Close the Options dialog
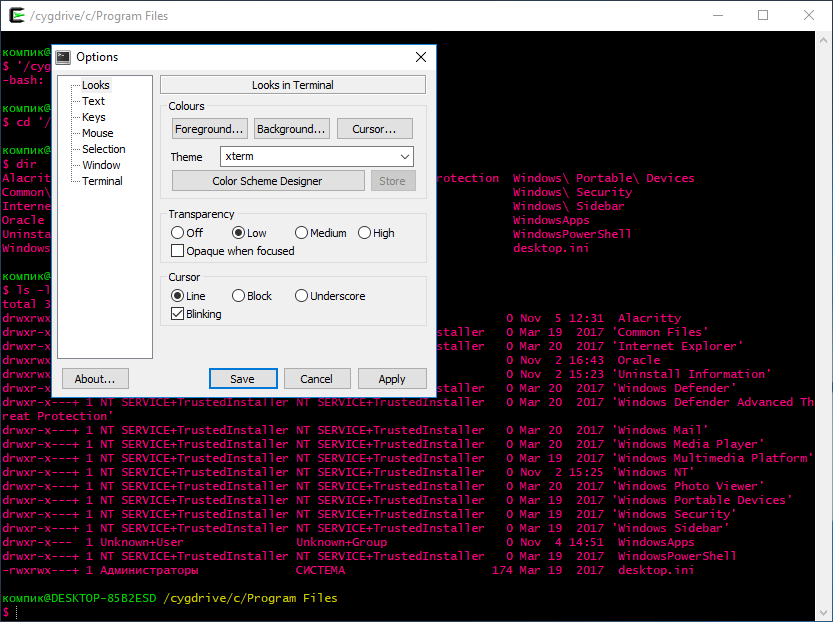Screen dimensions: 833x622 tap(421, 57)
